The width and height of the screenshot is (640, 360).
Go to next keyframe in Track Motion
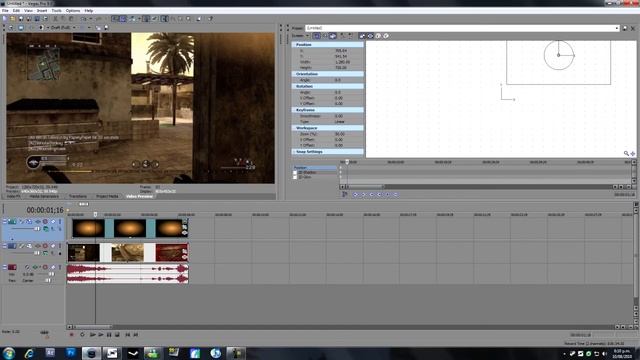(x=371, y=195)
